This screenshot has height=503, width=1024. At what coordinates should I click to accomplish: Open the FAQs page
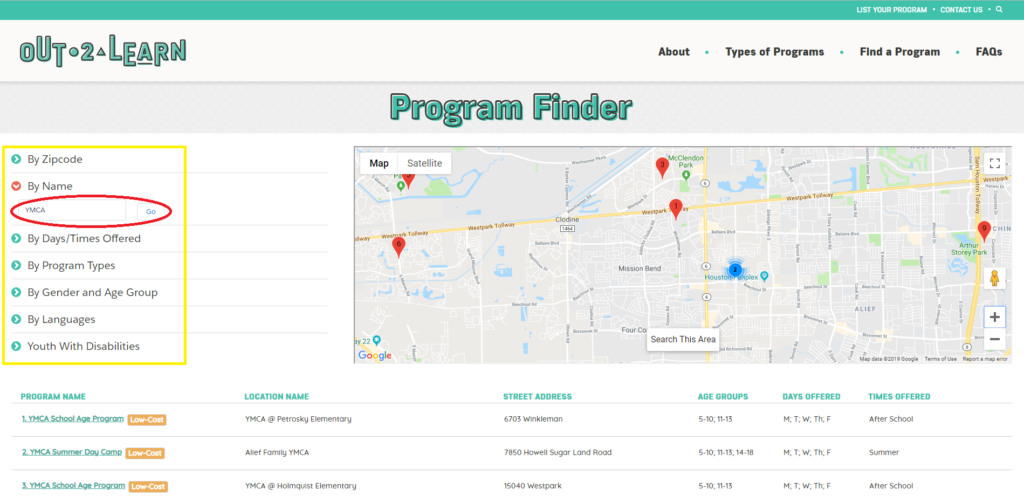point(989,52)
